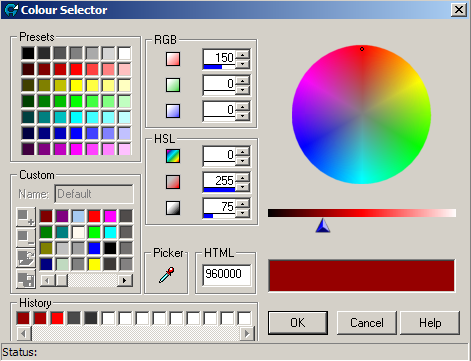The height and width of the screenshot is (361, 471).
Task: Increase the hue value with up arrow
Action: [243, 152]
